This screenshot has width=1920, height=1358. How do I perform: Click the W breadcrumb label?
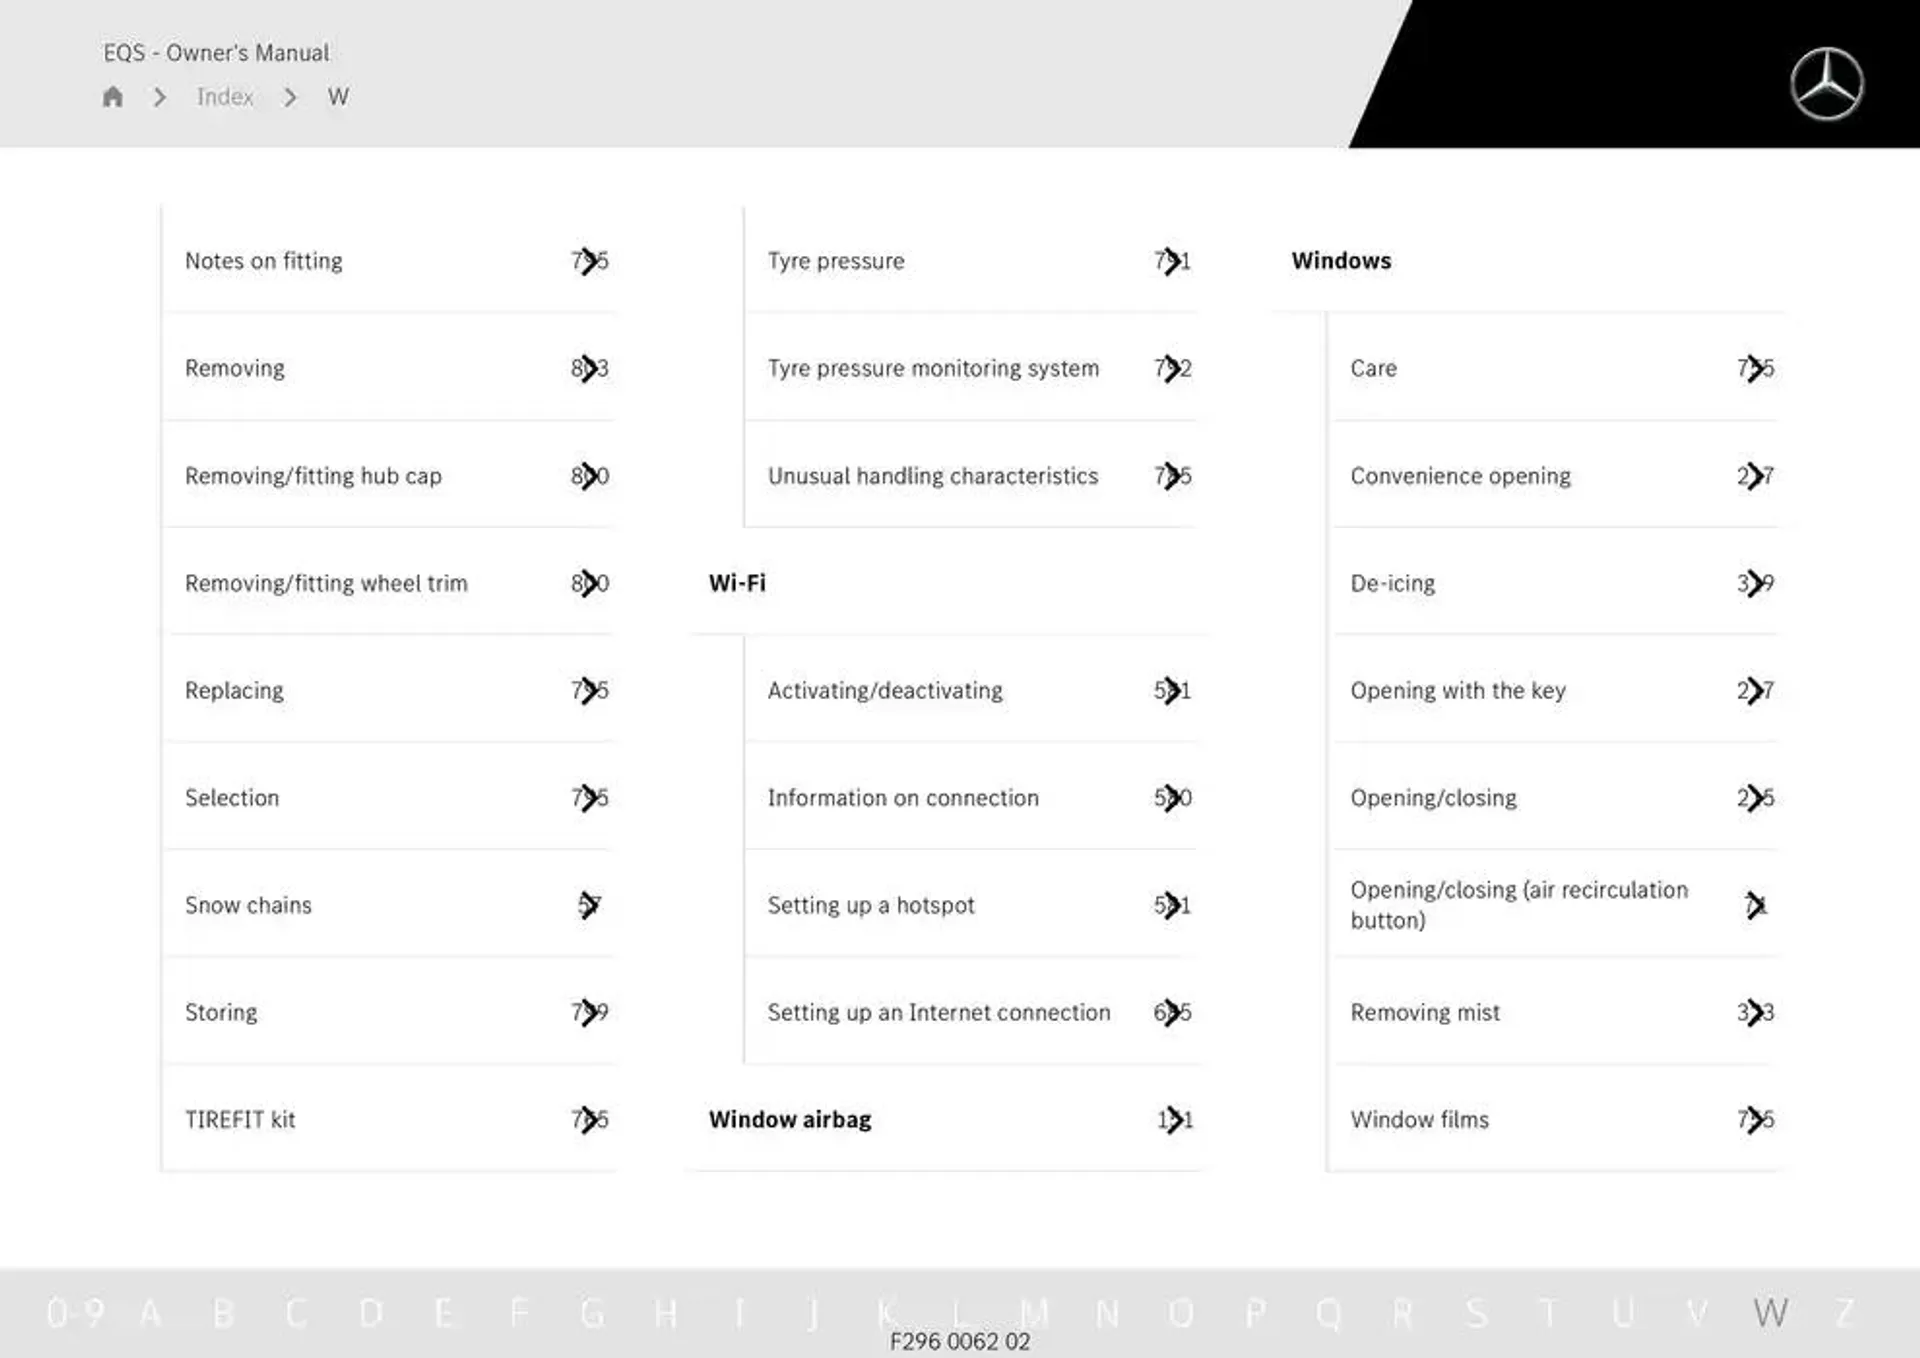click(x=335, y=96)
